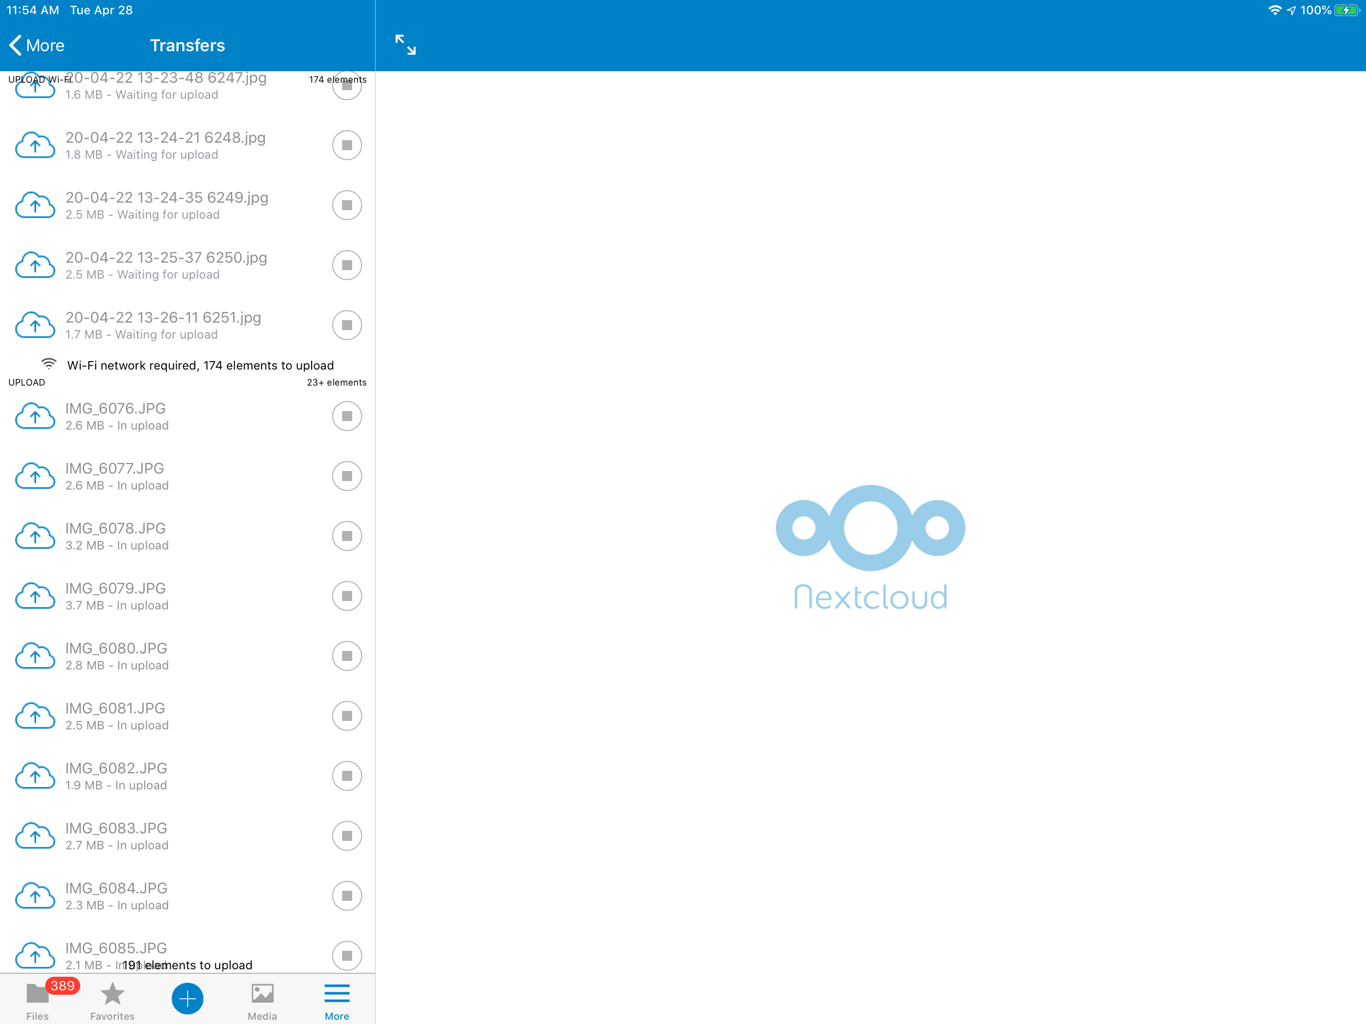Screen dimensions: 1366x1024
Task: Select the IMG_6077.JPG file name
Action: pyautogui.click(x=114, y=469)
